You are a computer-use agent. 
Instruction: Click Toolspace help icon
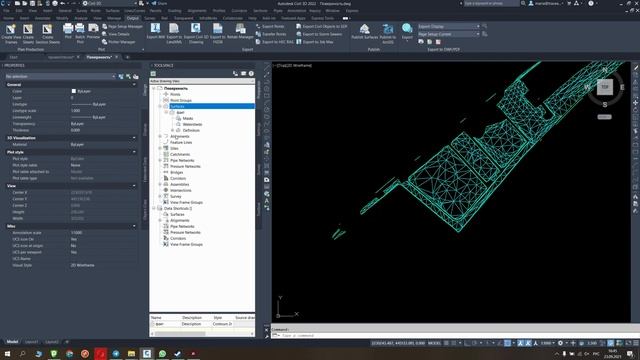tap(251, 73)
